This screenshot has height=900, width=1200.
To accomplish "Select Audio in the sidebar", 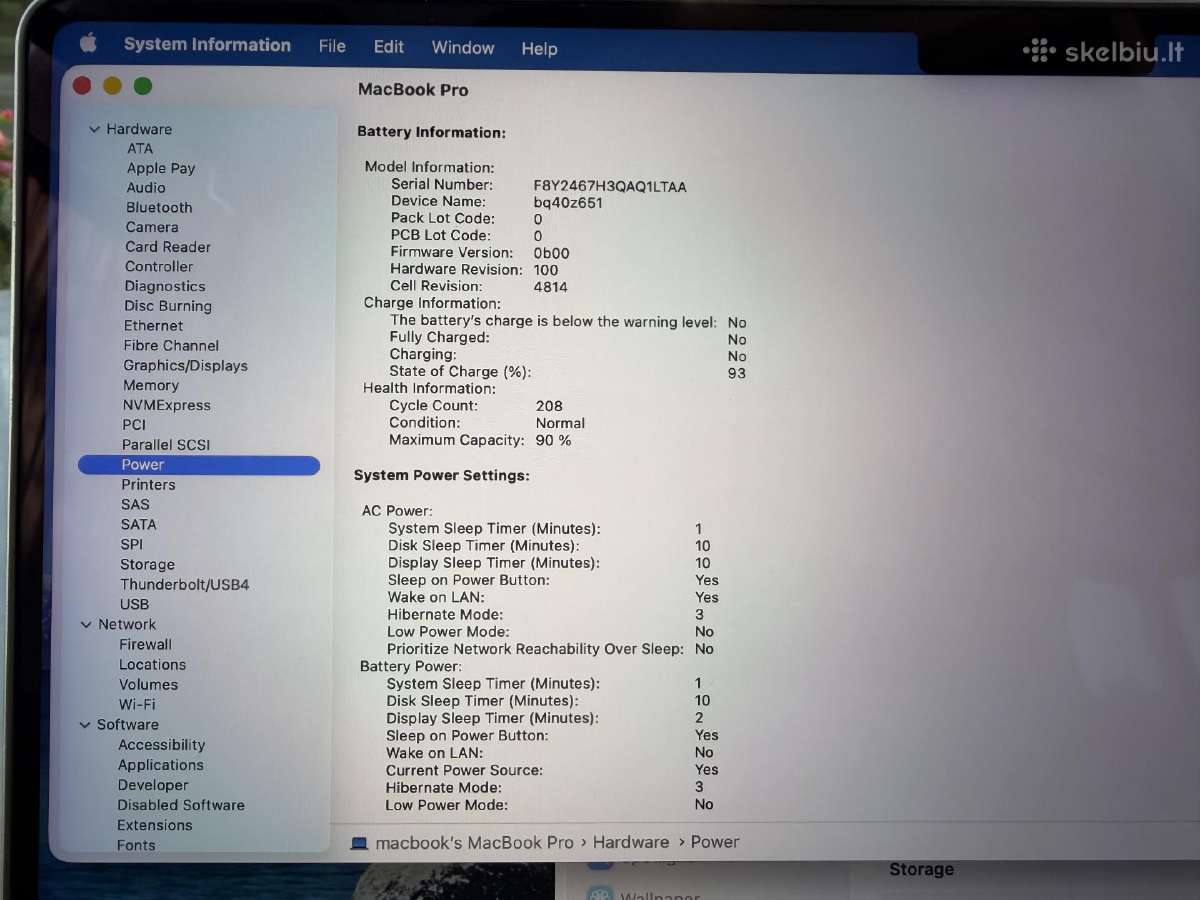I will (146, 188).
